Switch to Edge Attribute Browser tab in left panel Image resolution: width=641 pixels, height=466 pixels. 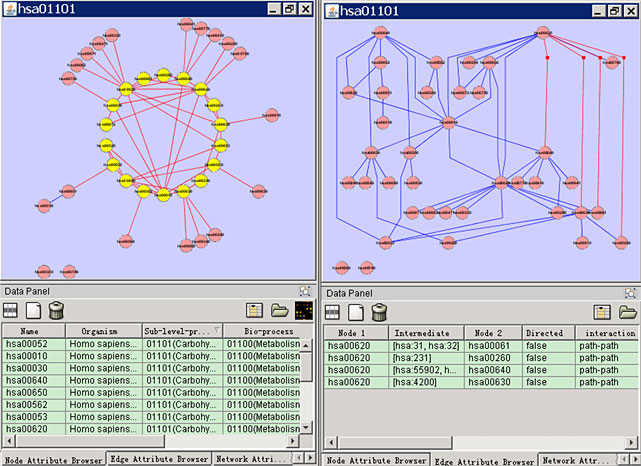coord(160,458)
